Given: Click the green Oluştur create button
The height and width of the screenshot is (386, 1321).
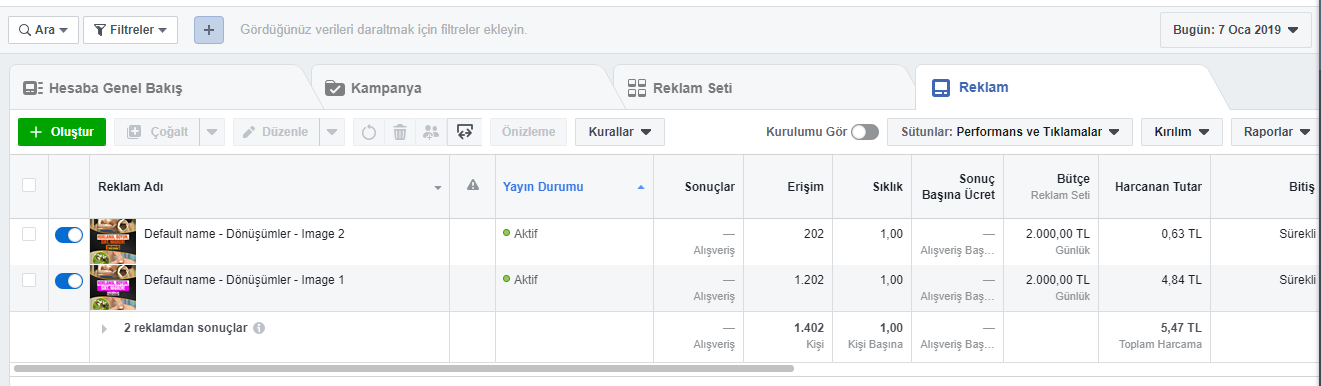Looking at the screenshot, I should [x=62, y=132].
